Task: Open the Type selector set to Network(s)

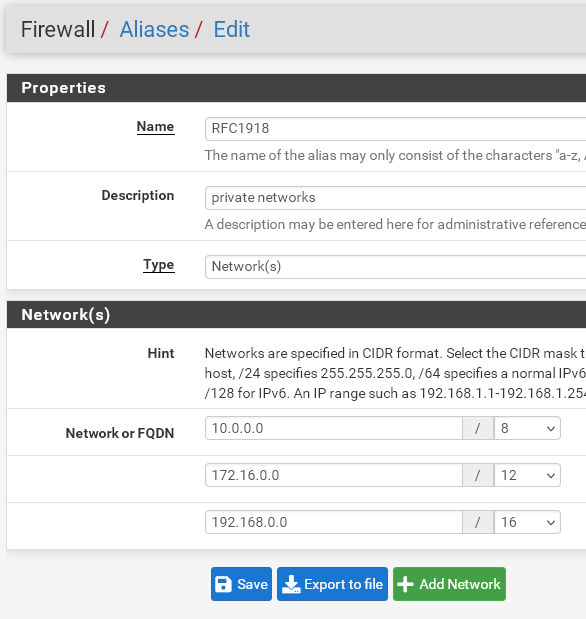Action: (395, 267)
